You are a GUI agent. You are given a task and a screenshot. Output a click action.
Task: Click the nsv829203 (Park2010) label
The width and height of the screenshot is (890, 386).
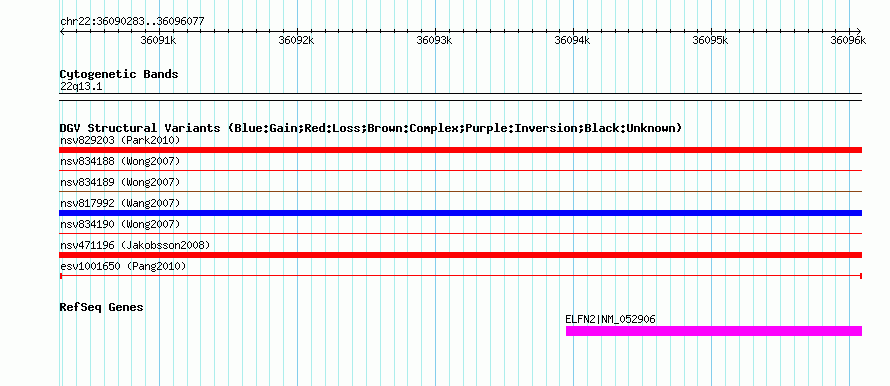click(120, 140)
